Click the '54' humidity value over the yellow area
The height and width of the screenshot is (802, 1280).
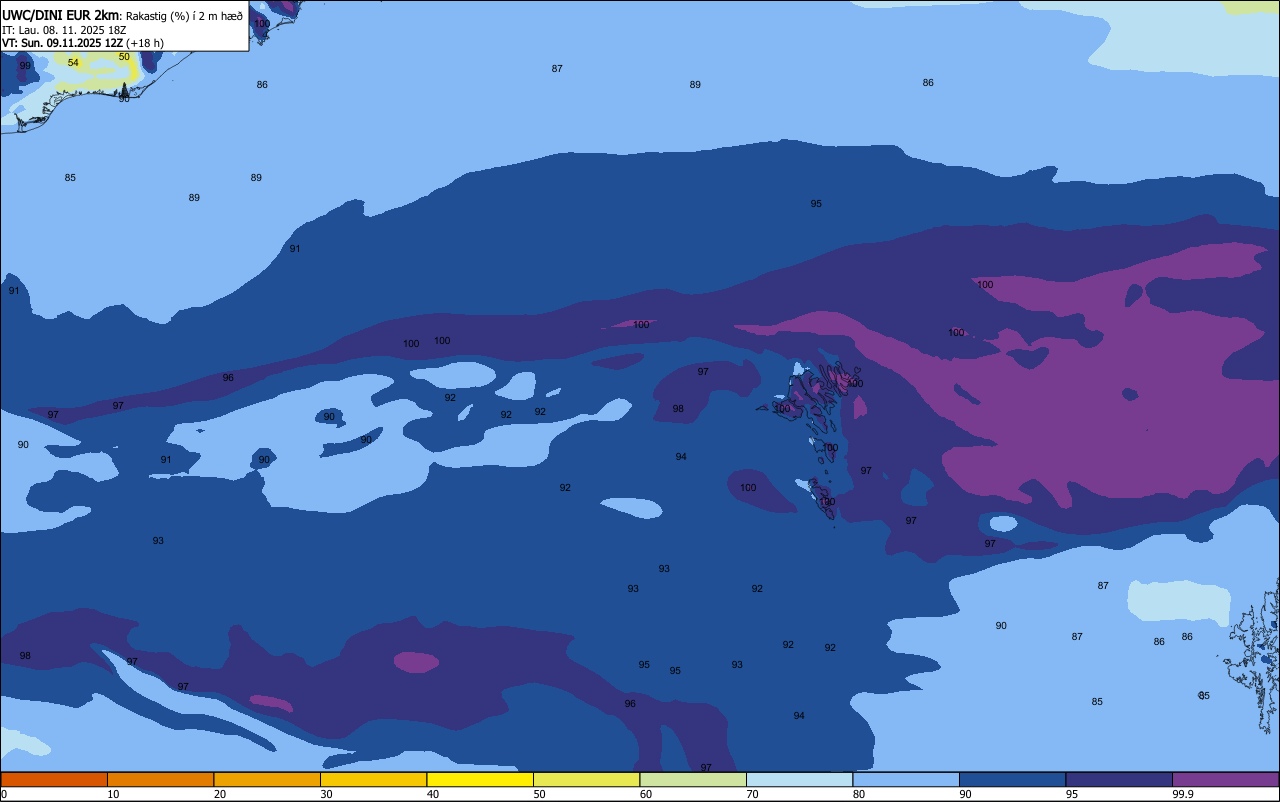[73, 63]
